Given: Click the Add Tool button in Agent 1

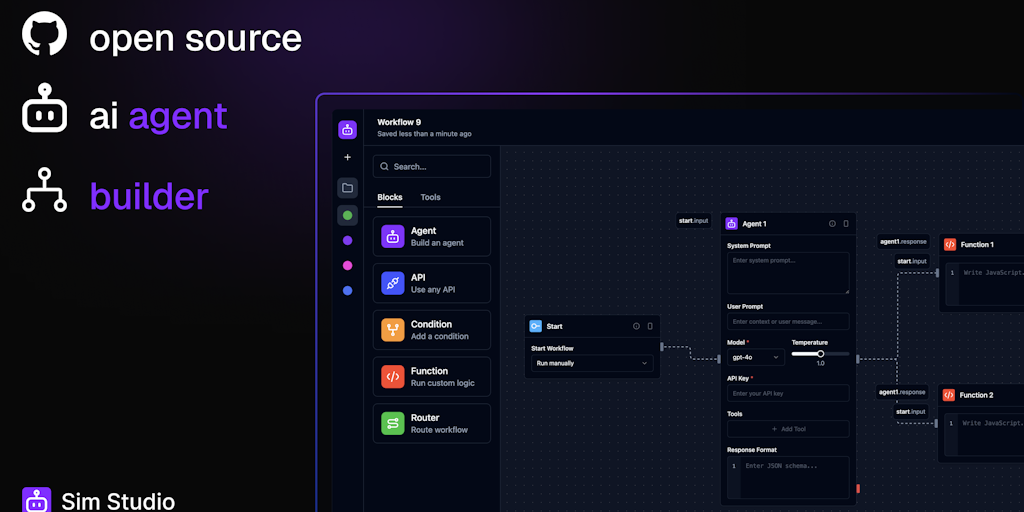Looking at the screenshot, I should point(788,429).
